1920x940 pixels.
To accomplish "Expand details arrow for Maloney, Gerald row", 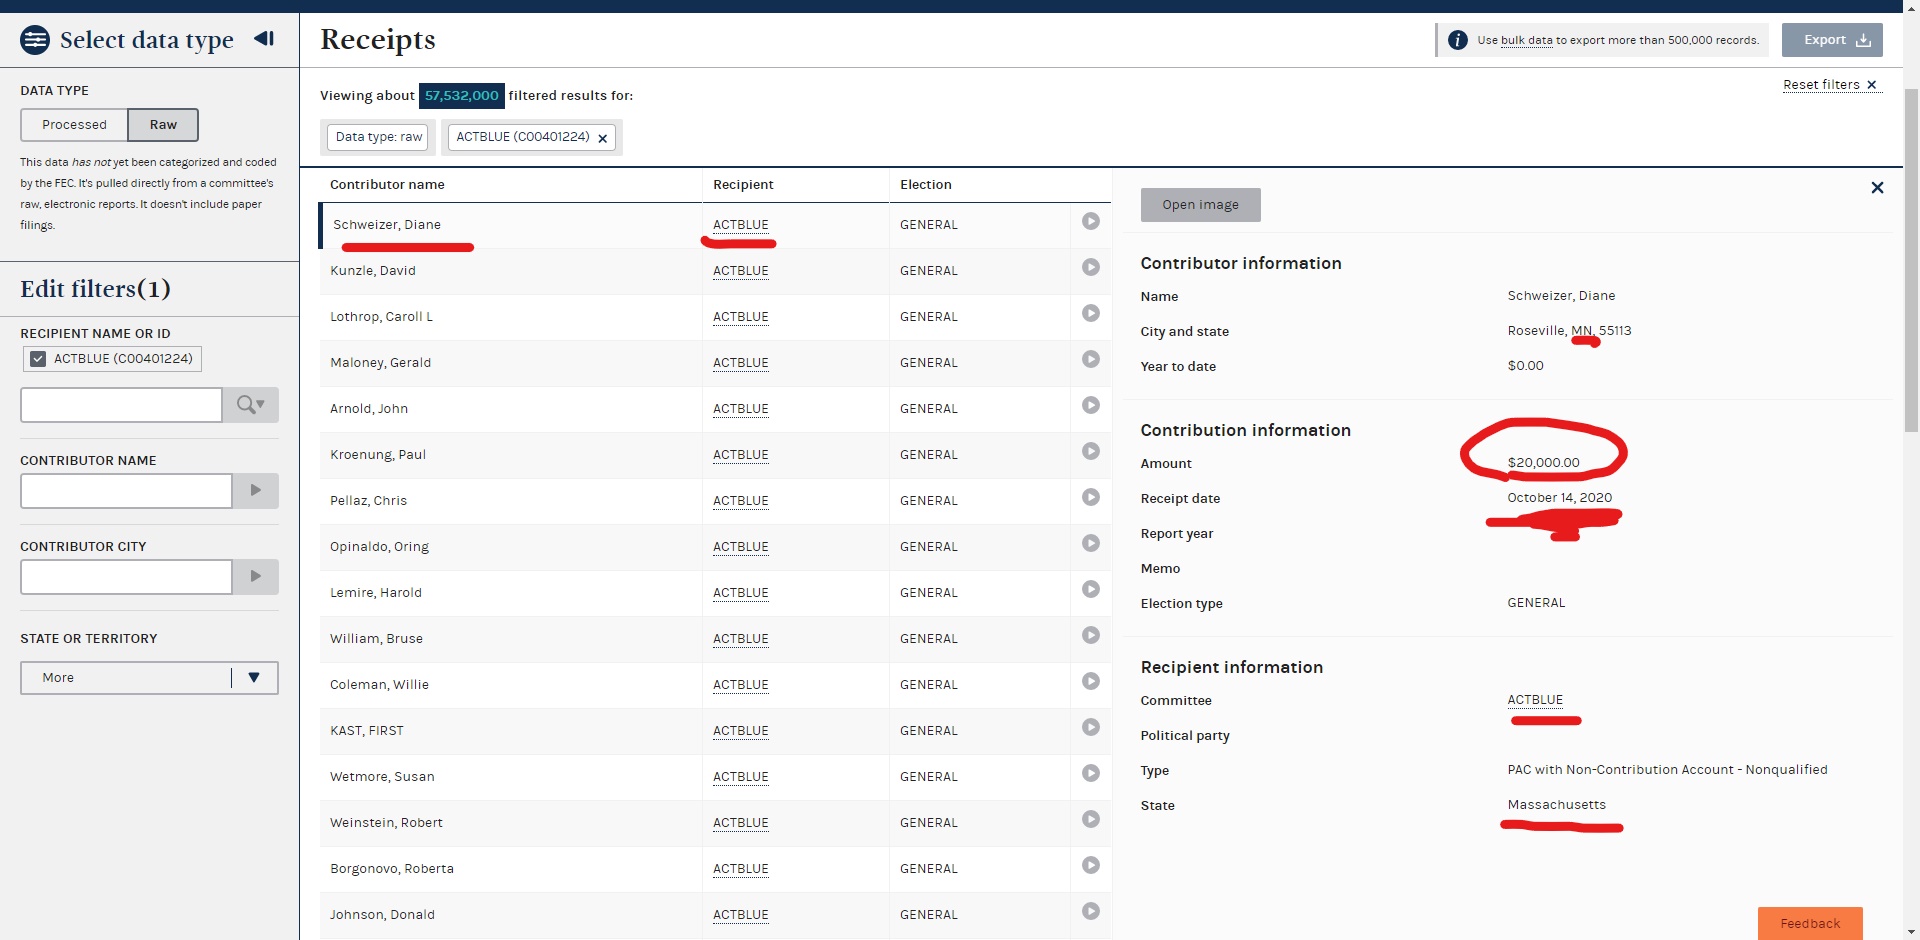I will [x=1091, y=359].
